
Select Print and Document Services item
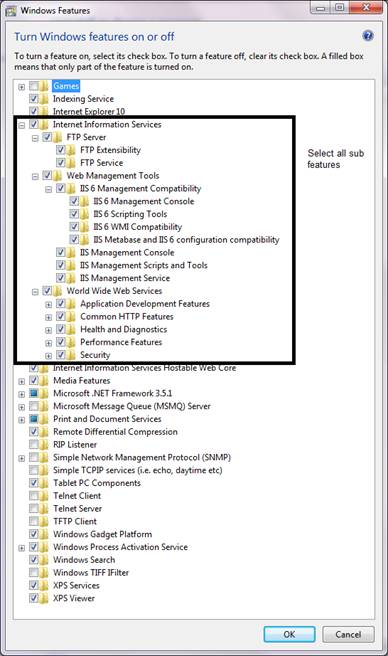(x=107, y=419)
